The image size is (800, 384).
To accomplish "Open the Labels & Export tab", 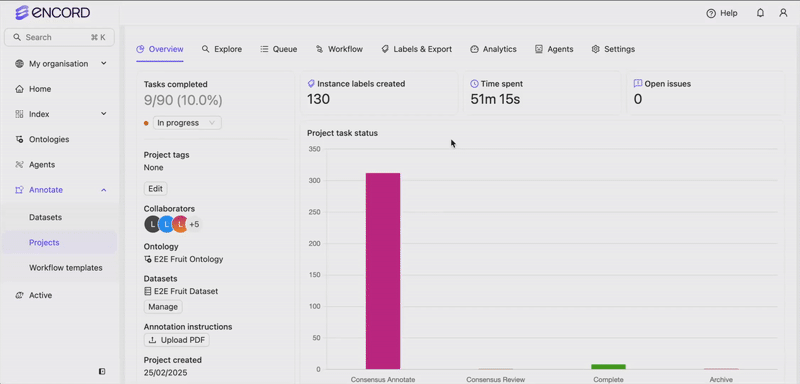I will point(416,49).
